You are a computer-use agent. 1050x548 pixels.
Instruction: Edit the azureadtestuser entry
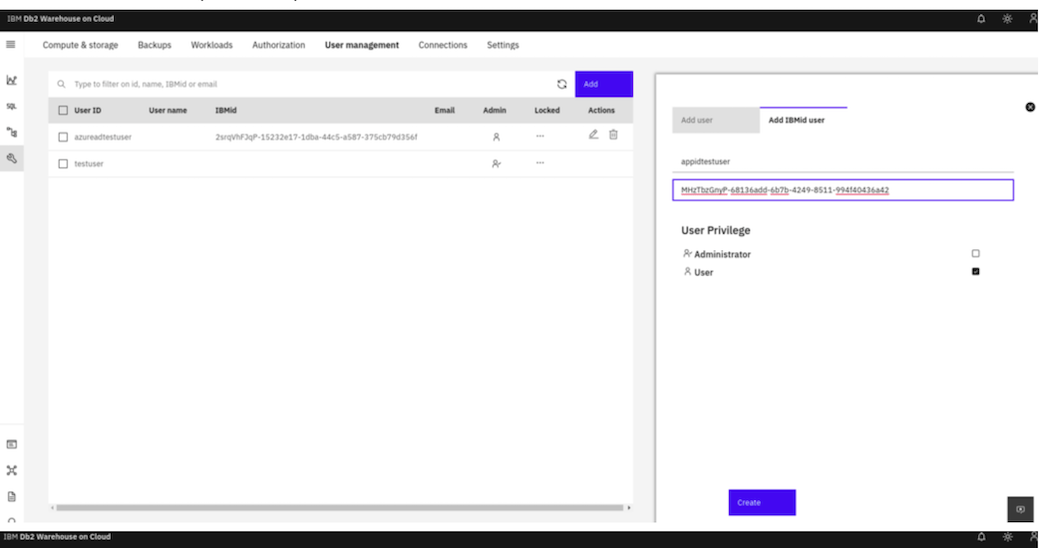pos(593,135)
